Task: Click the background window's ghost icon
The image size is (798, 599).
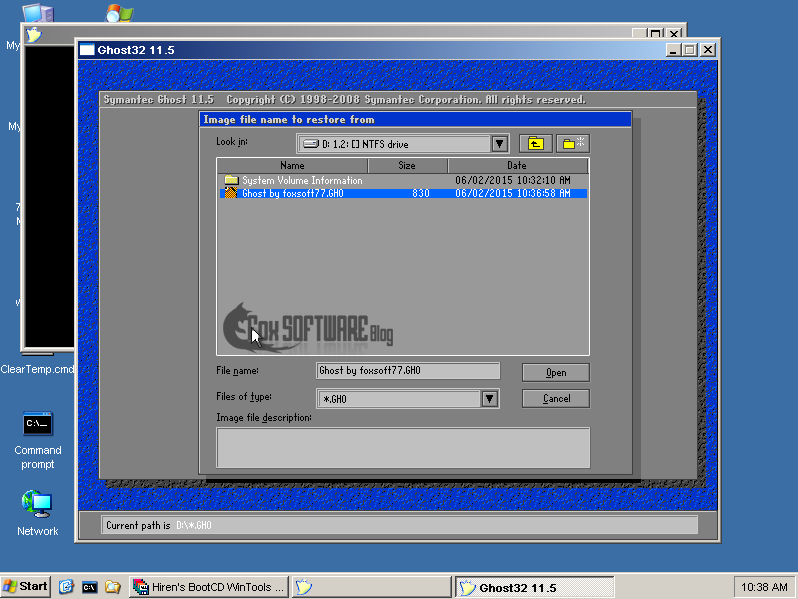Action: (34, 35)
